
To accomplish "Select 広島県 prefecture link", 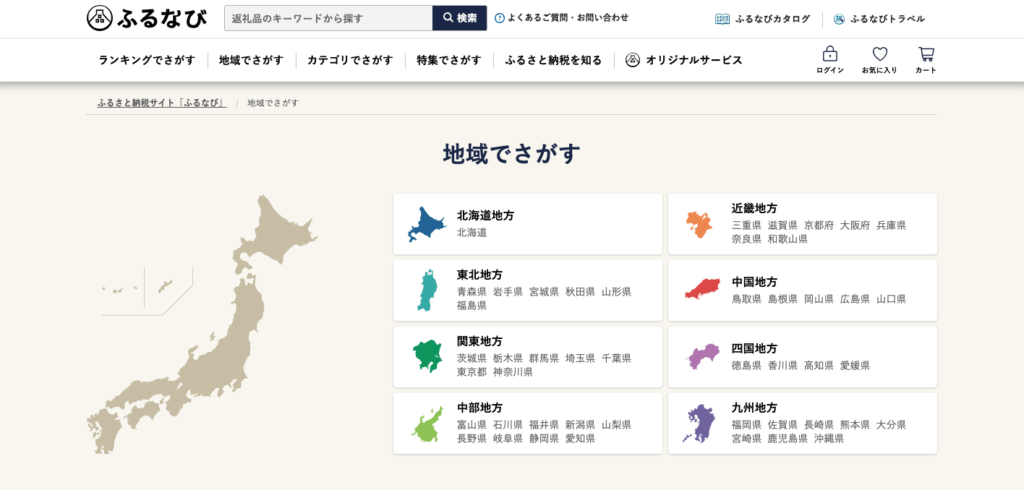I will (x=855, y=299).
